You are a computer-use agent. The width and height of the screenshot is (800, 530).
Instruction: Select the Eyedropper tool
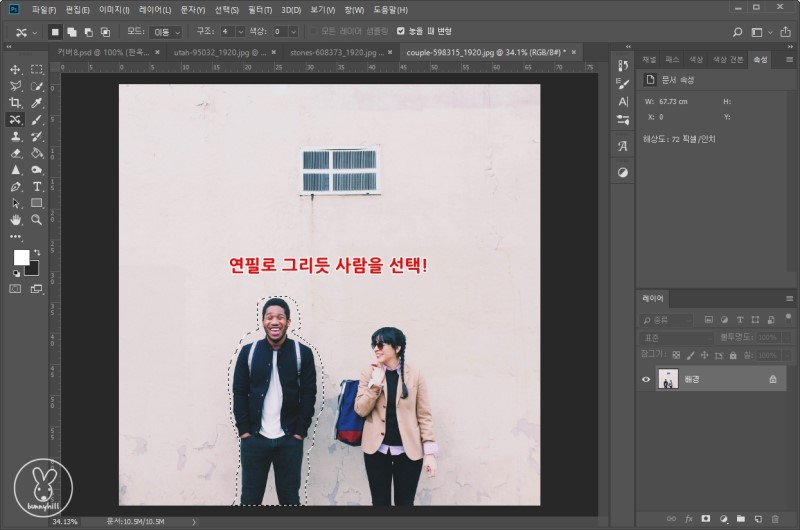pyautogui.click(x=36, y=103)
